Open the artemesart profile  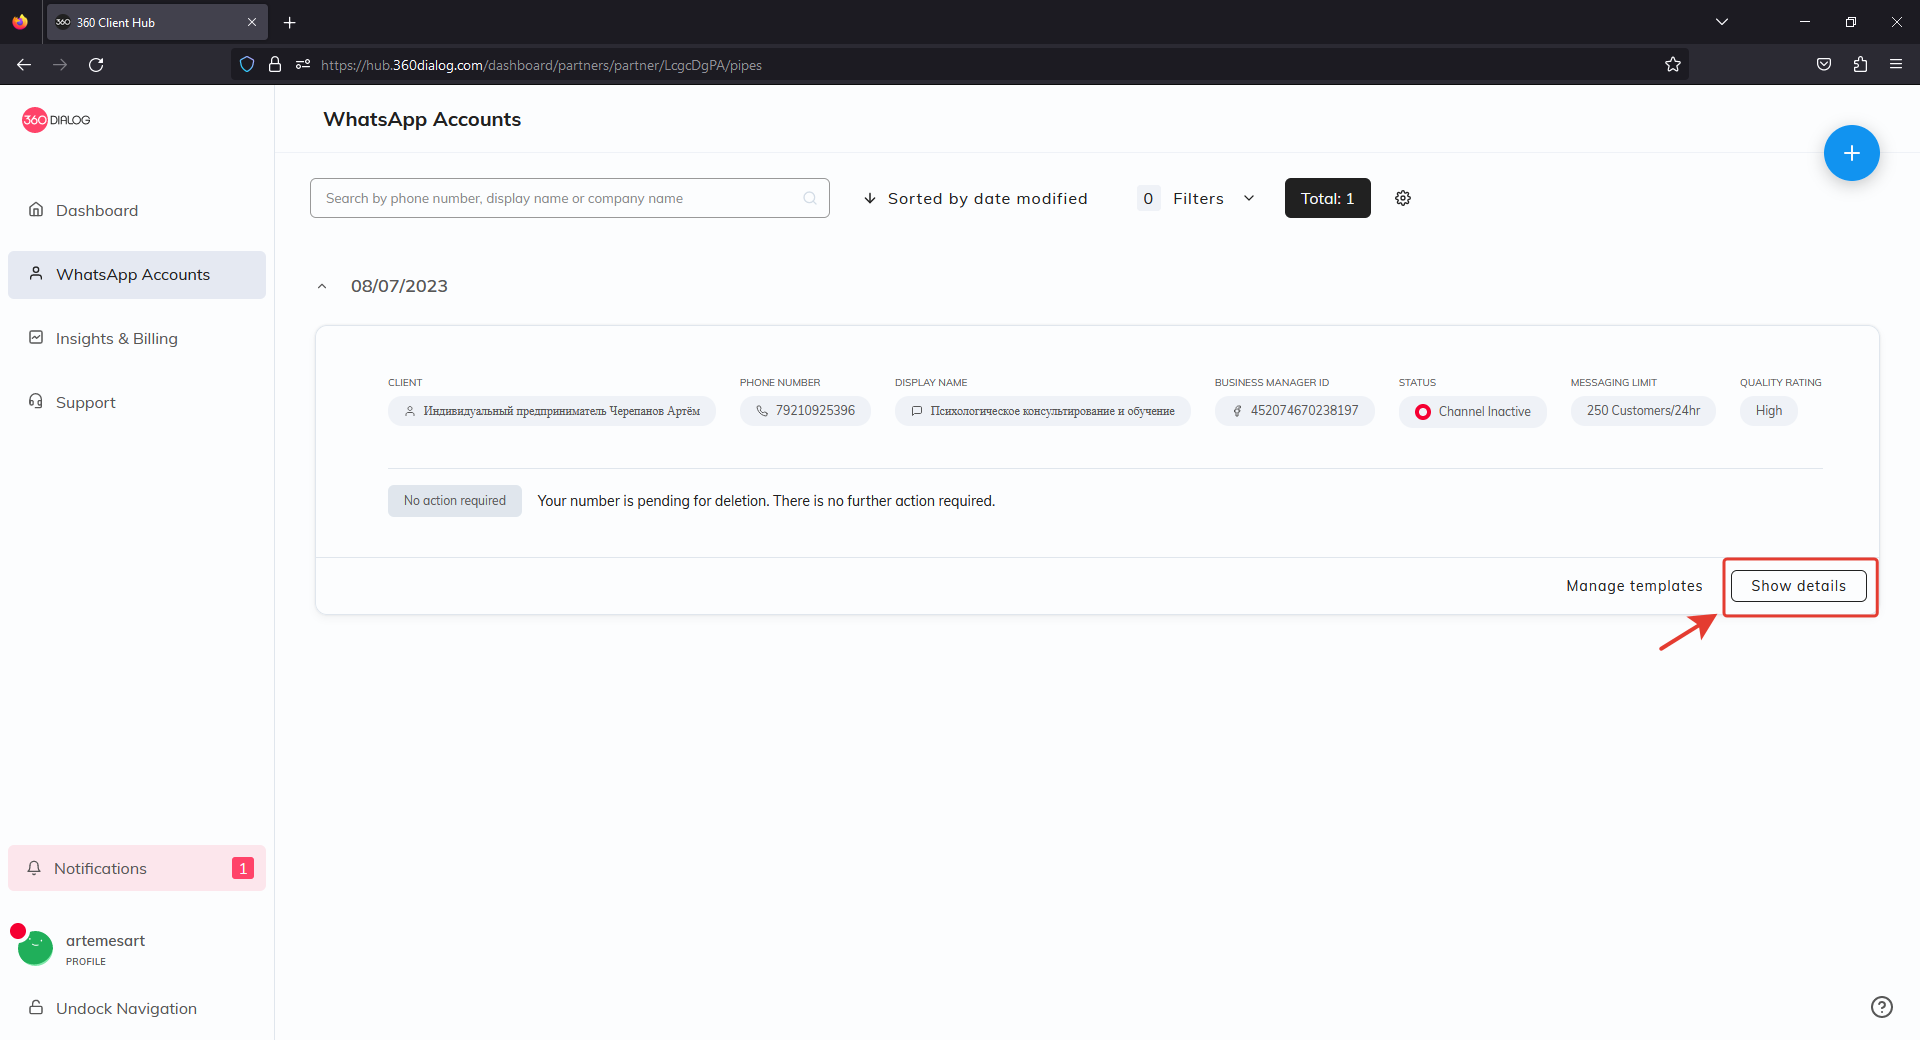[x=105, y=948]
